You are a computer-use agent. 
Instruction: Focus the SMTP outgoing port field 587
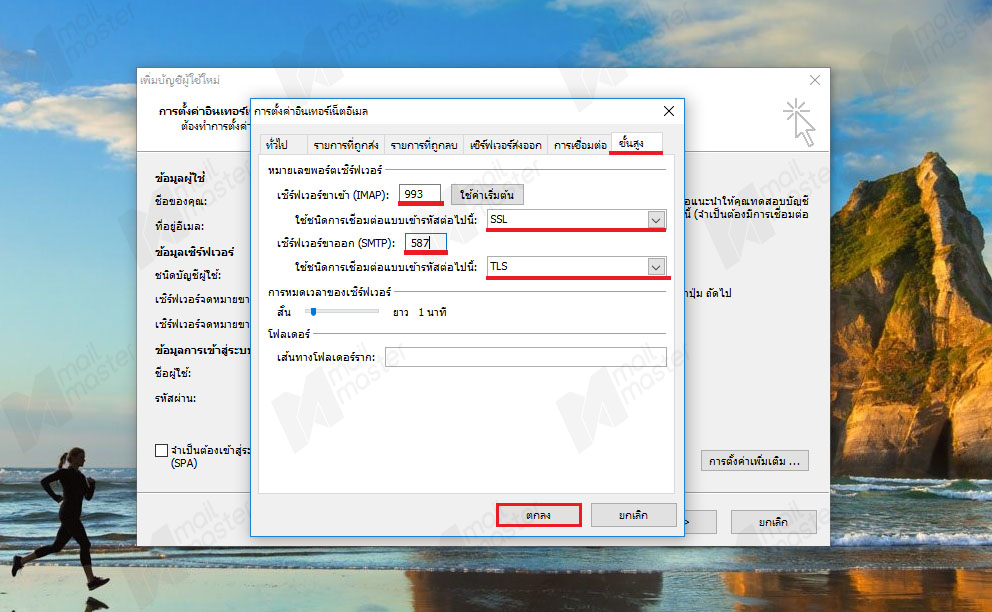[x=425, y=243]
